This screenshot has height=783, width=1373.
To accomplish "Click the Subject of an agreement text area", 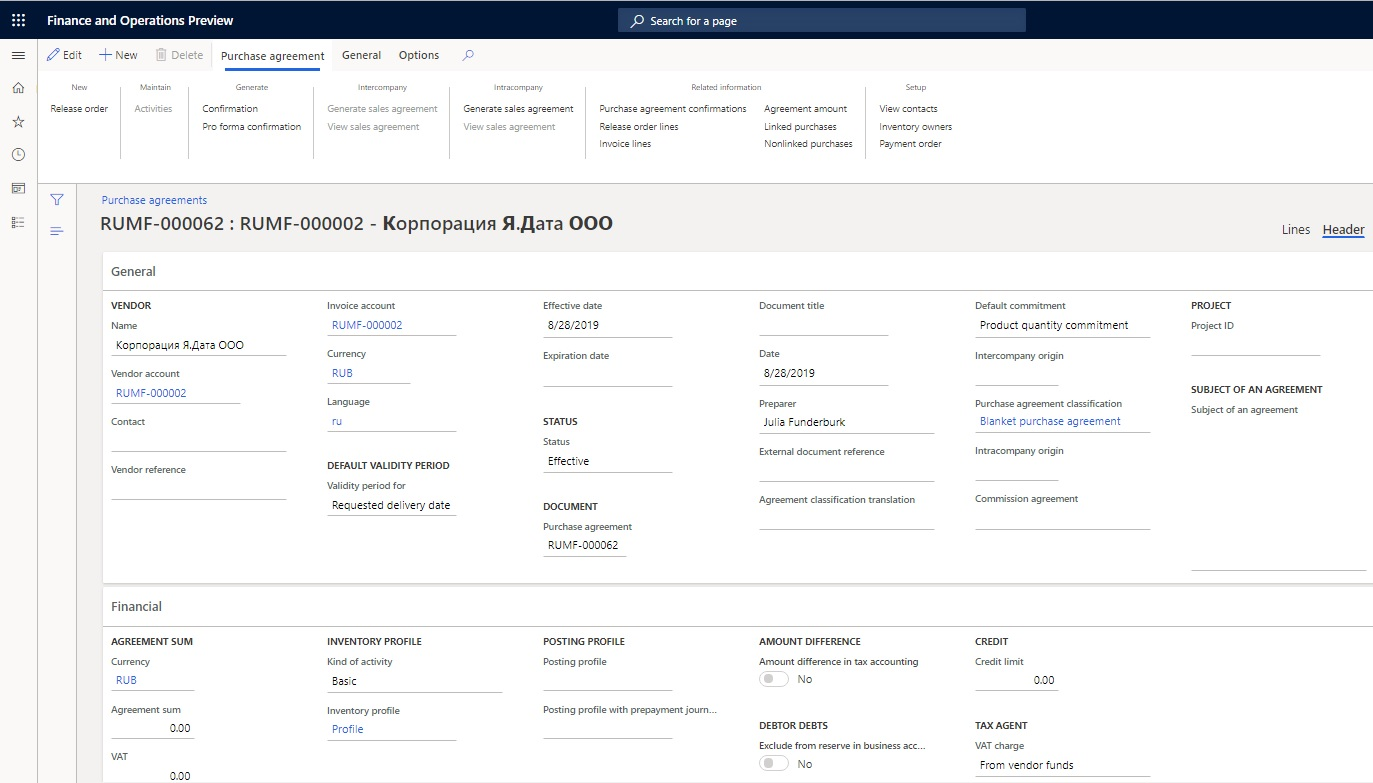I will click(1278, 494).
